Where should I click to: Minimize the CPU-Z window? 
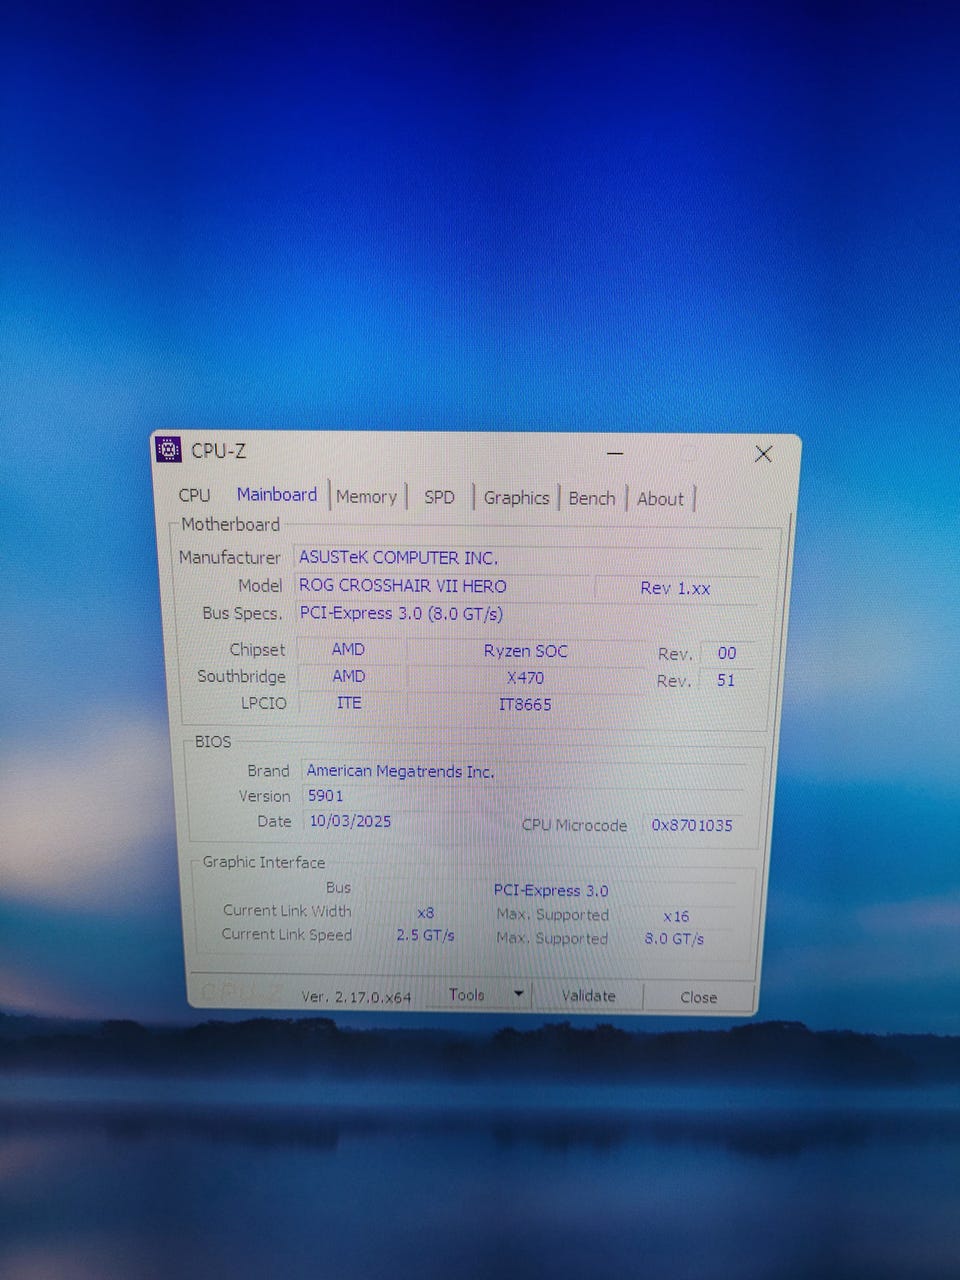tap(615, 453)
